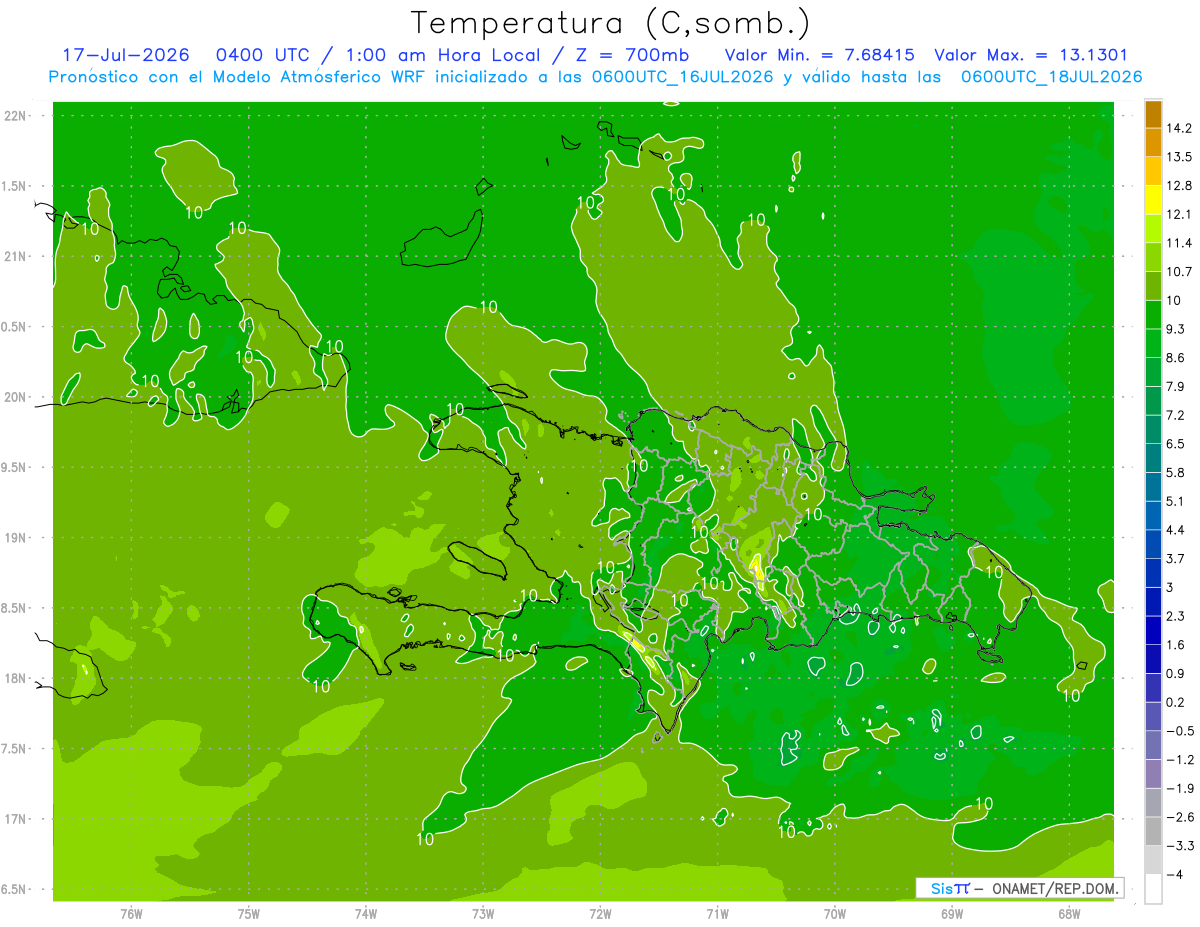Click the title "Temperatura (C,somb.)"

tap(611, 24)
